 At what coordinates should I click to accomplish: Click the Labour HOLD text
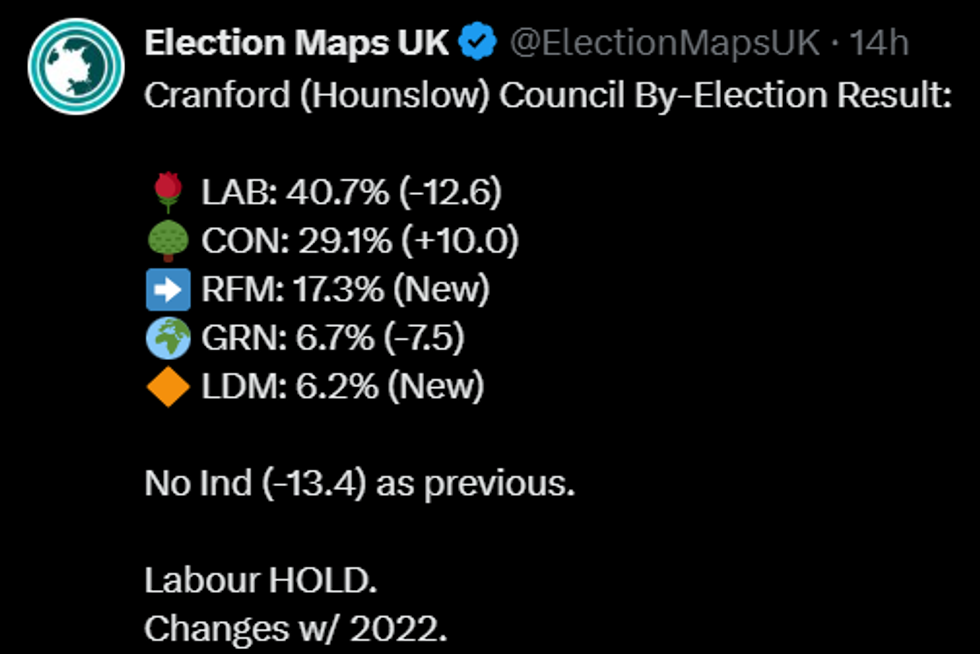261,580
